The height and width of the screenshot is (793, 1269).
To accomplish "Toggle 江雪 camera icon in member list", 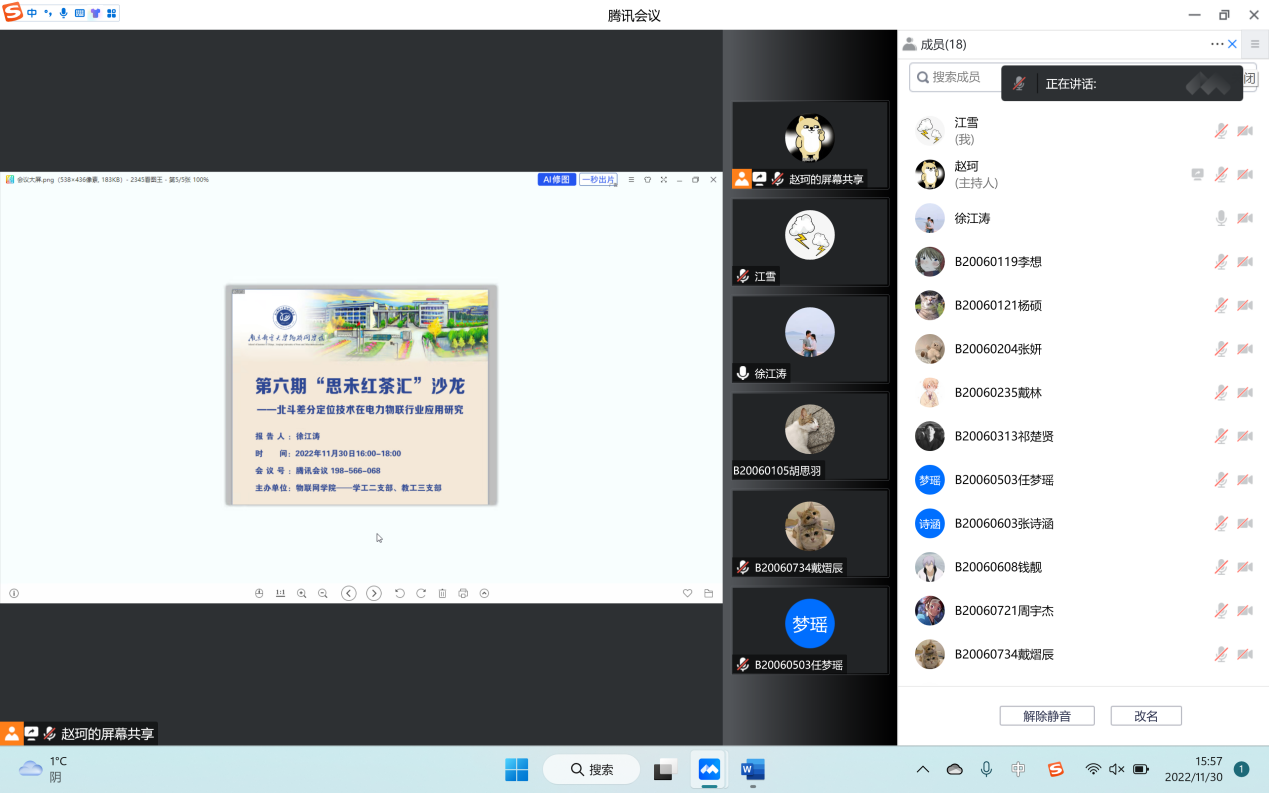I will point(1245,131).
